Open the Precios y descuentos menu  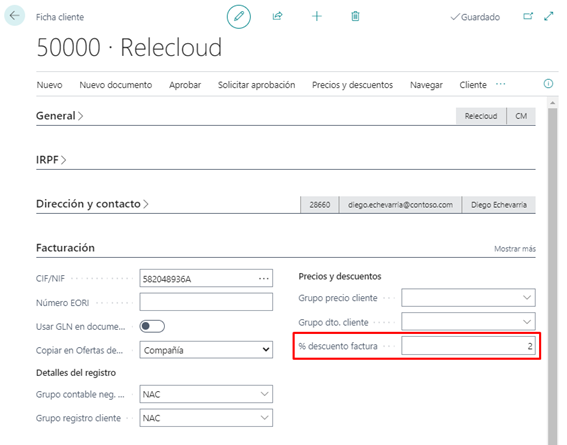tap(352, 85)
